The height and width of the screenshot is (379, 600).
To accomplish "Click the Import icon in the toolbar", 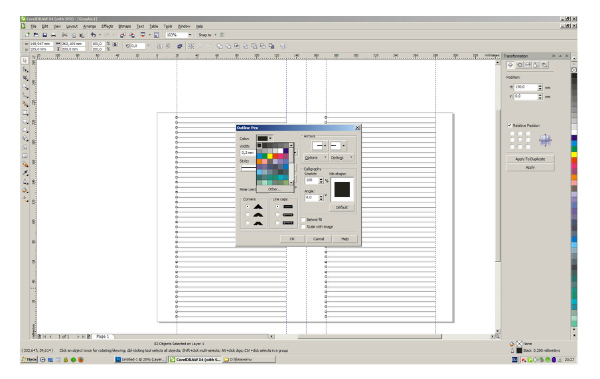I will click(x=122, y=35).
